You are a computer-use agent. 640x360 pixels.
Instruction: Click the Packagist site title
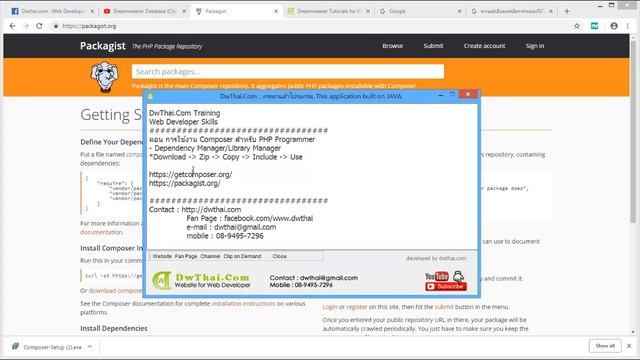[103, 46]
